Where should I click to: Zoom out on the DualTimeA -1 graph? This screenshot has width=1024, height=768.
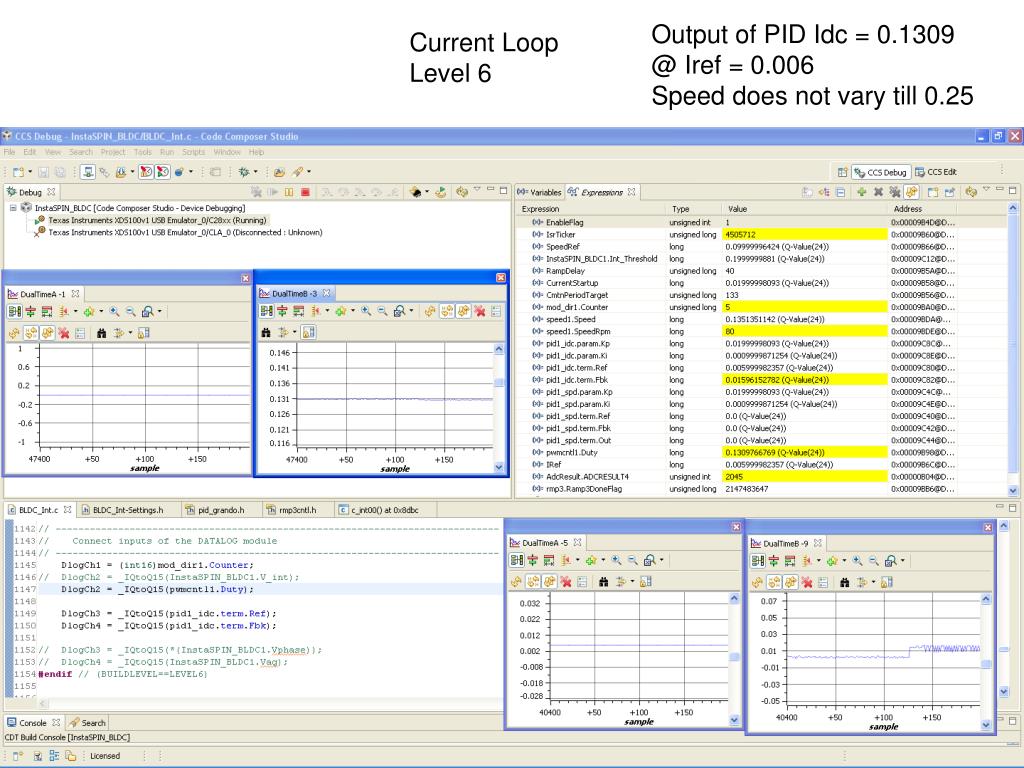131,312
